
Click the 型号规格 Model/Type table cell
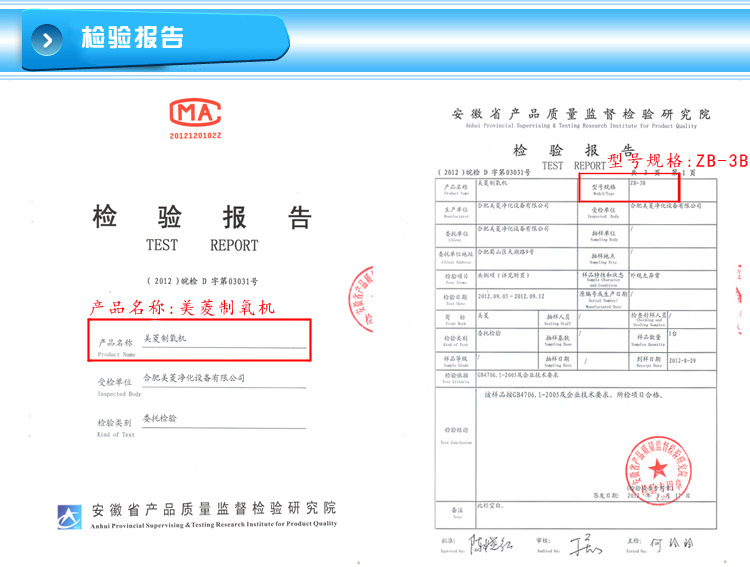pyautogui.click(x=604, y=189)
